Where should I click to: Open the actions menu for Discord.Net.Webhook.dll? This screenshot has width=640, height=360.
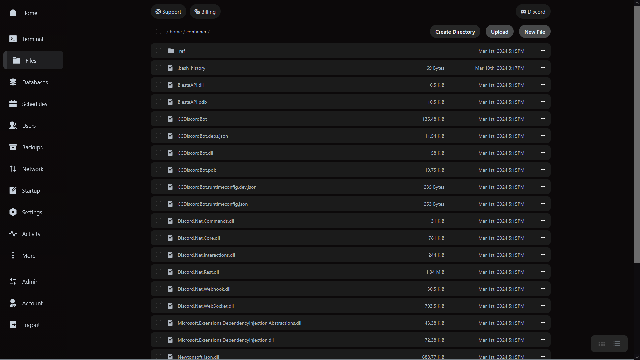point(543,289)
